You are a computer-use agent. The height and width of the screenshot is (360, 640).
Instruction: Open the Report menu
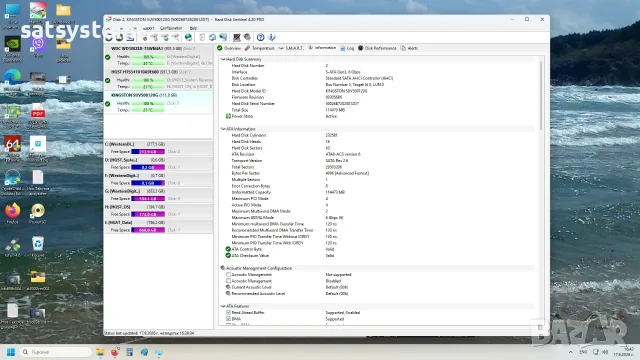click(149, 28)
